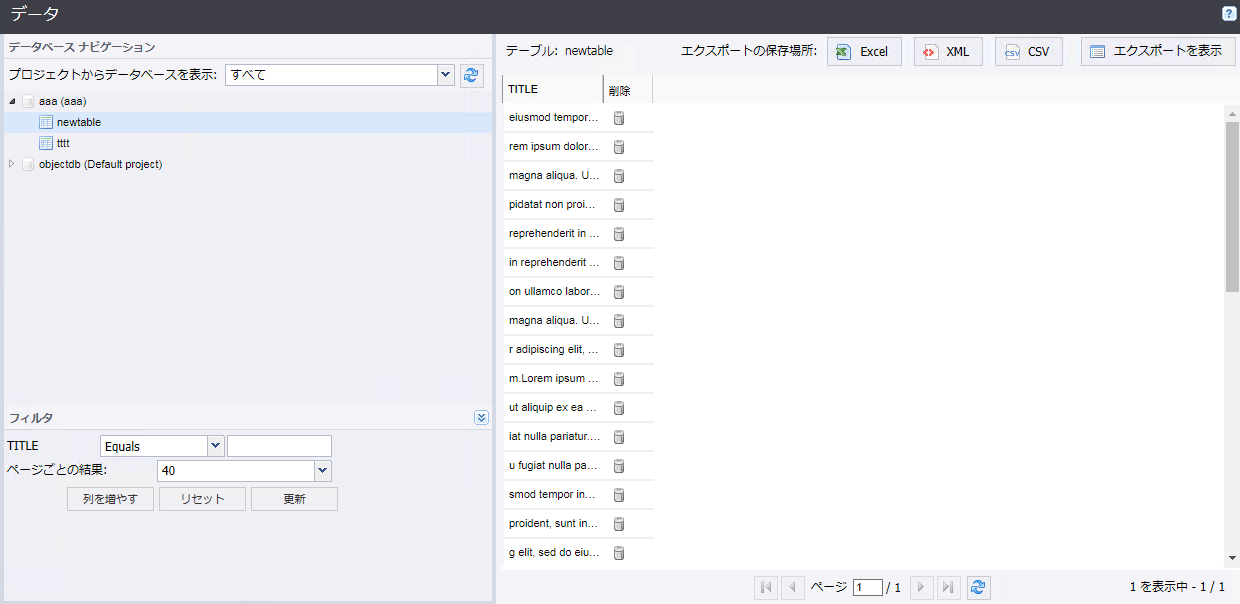Delete the 'm.Lorem ipsum' row
The height and width of the screenshot is (604, 1240).
point(618,379)
